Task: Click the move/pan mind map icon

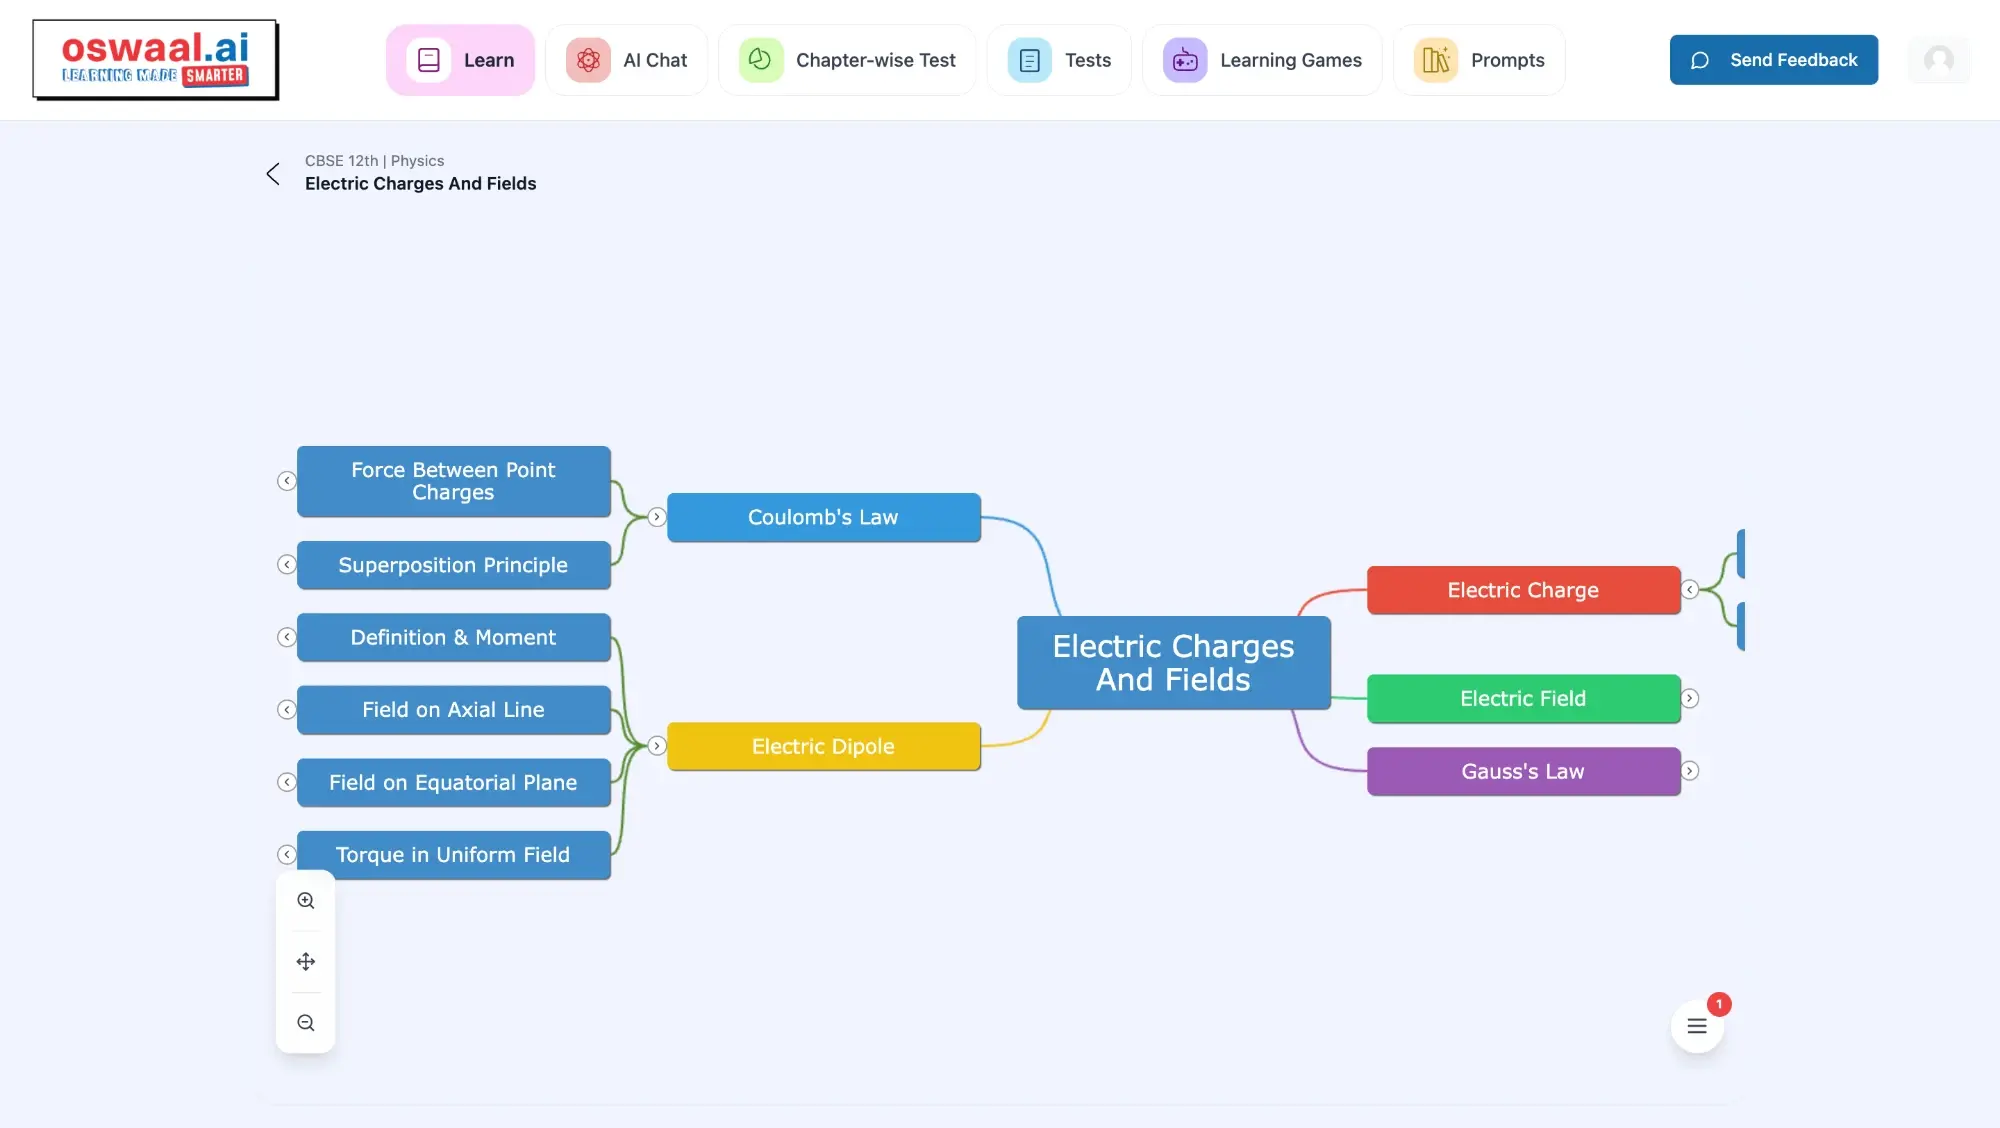Action: (x=306, y=962)
